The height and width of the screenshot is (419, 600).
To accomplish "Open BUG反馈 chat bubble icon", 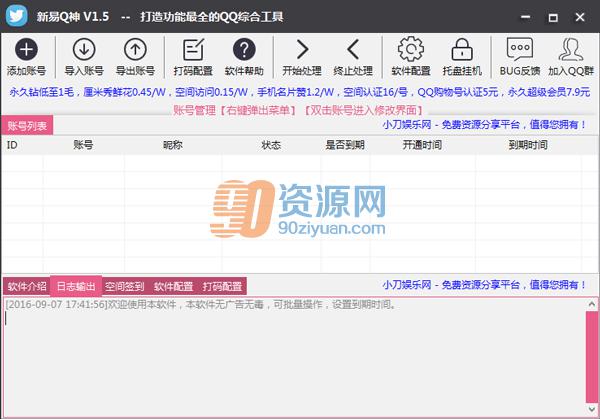I will (520, 49).
